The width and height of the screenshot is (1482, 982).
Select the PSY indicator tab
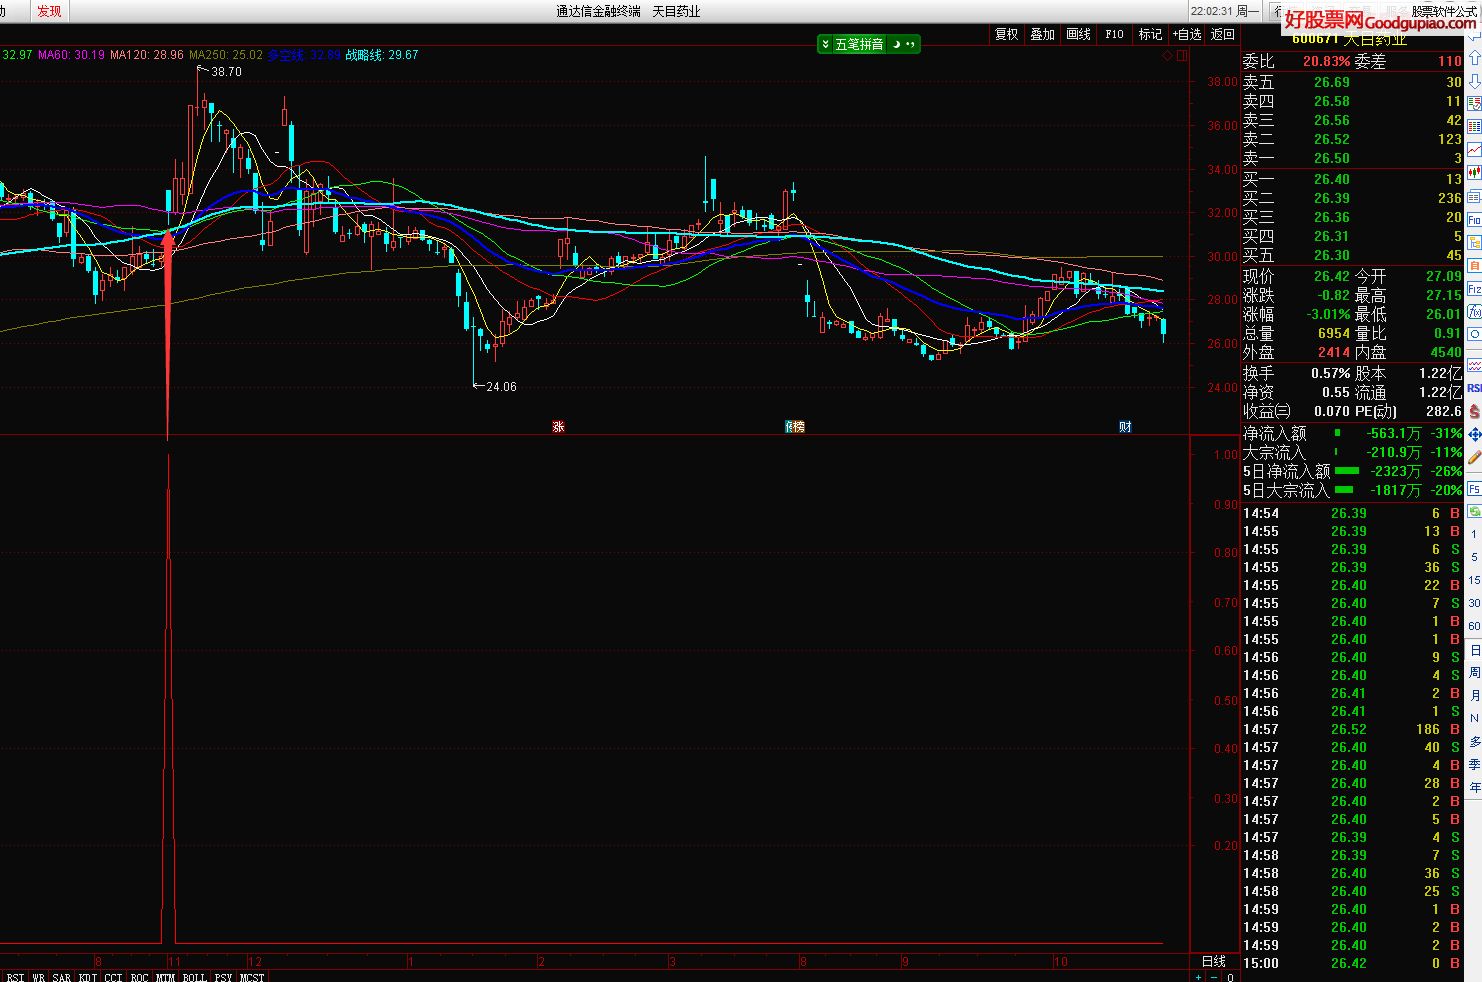click(223, 976)
